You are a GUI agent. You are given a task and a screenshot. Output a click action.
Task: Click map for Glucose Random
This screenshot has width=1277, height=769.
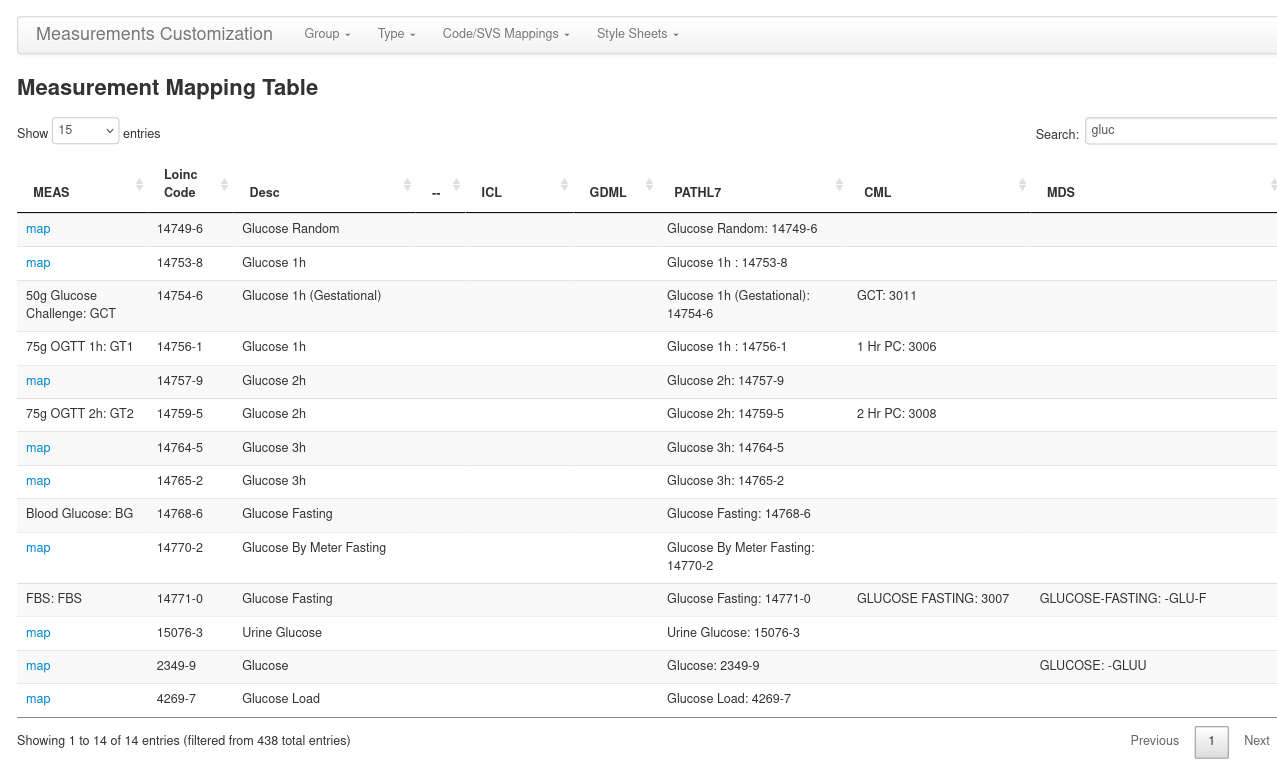[x=38, y=229]
